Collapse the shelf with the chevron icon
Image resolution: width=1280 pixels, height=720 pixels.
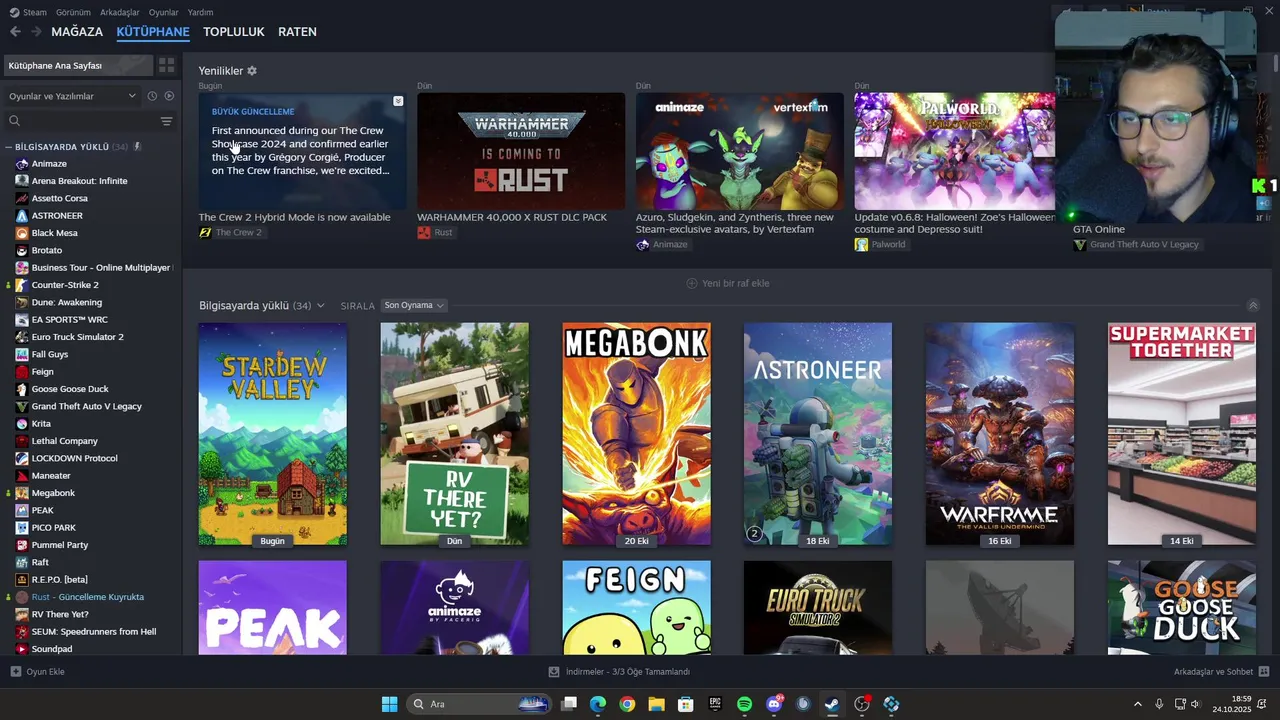click(x=1252, y=306)
